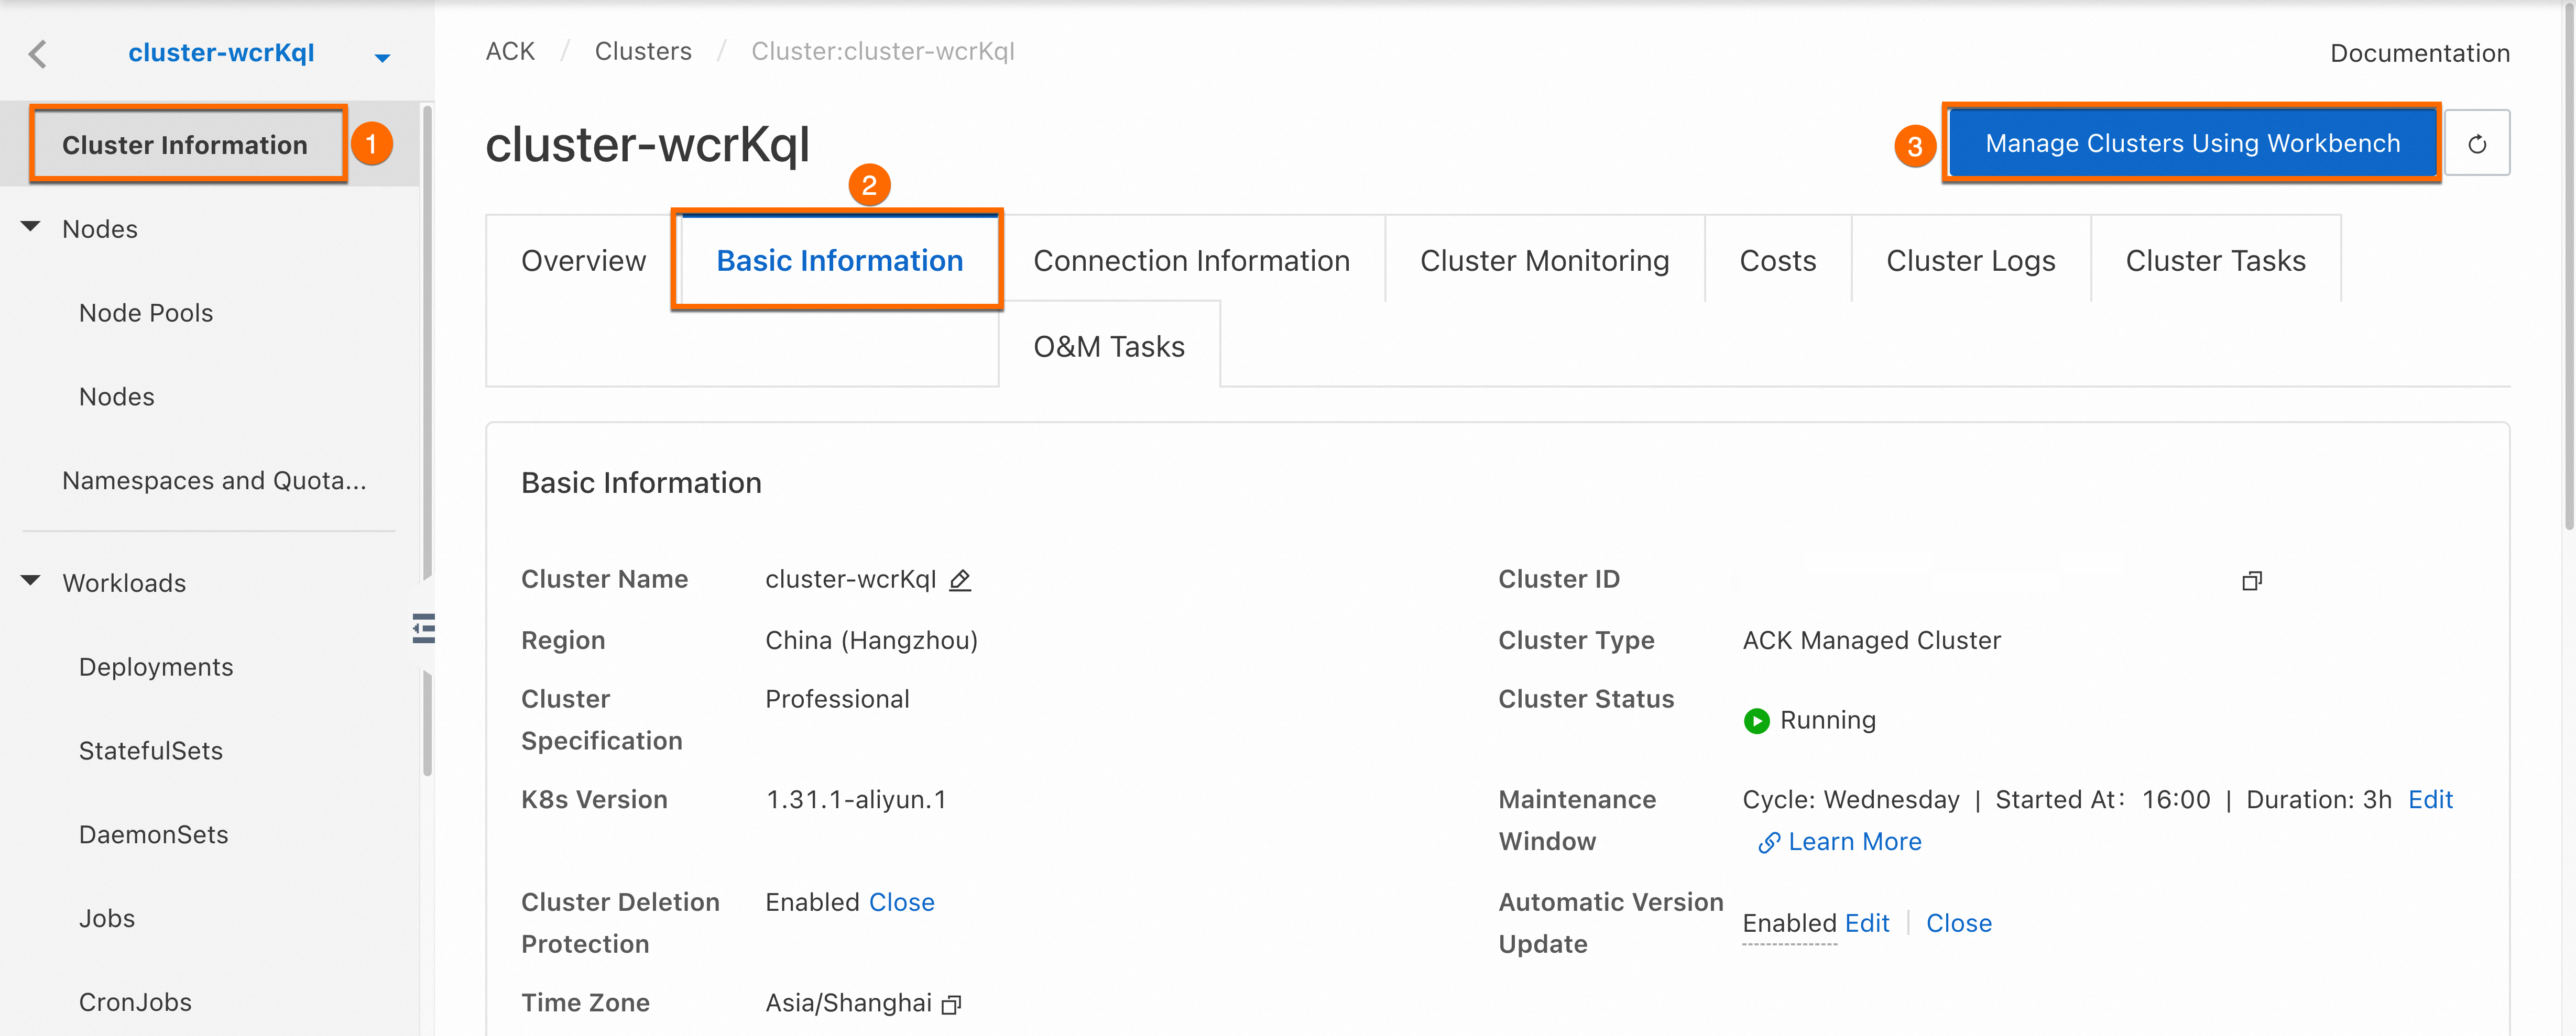Image resolution: width=2576 pixels, height=1036 pixels.
Task: Open the cluster-wcrKql switcher dropdown arrow
Action: 382,58
